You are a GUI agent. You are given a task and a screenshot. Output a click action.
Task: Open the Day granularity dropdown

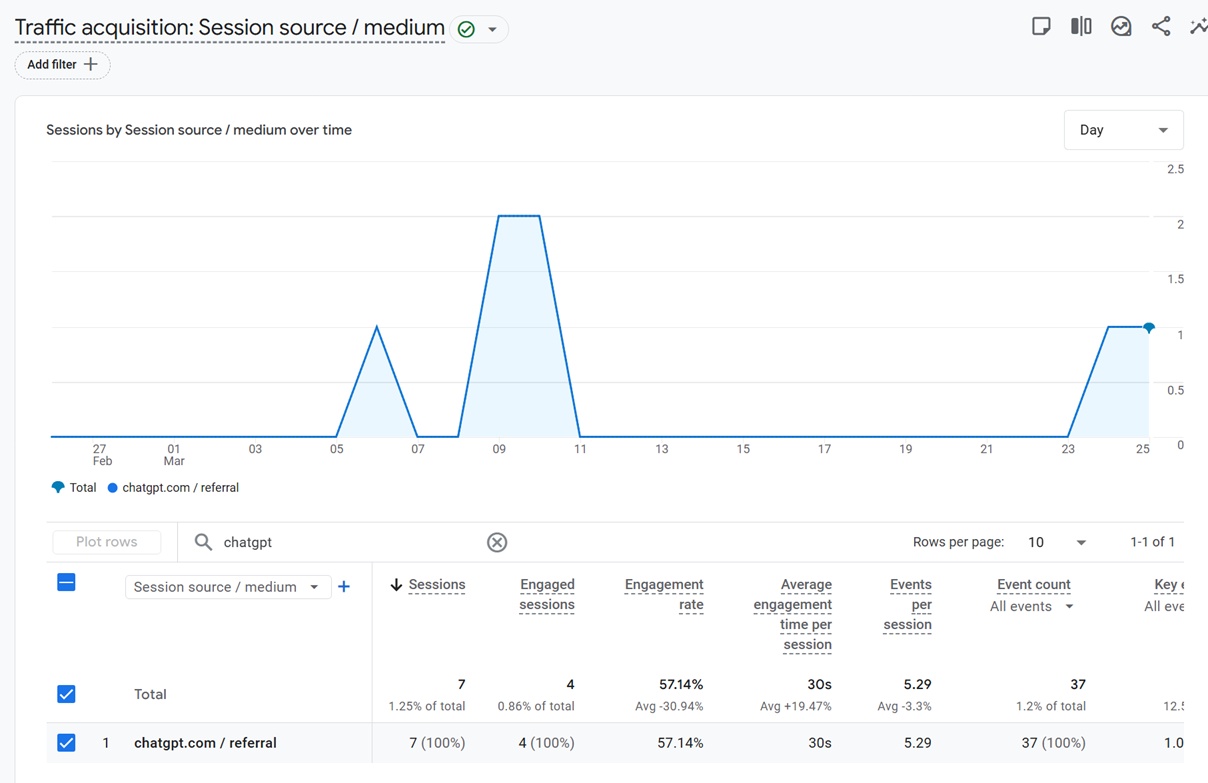[x=1123, y=130]
